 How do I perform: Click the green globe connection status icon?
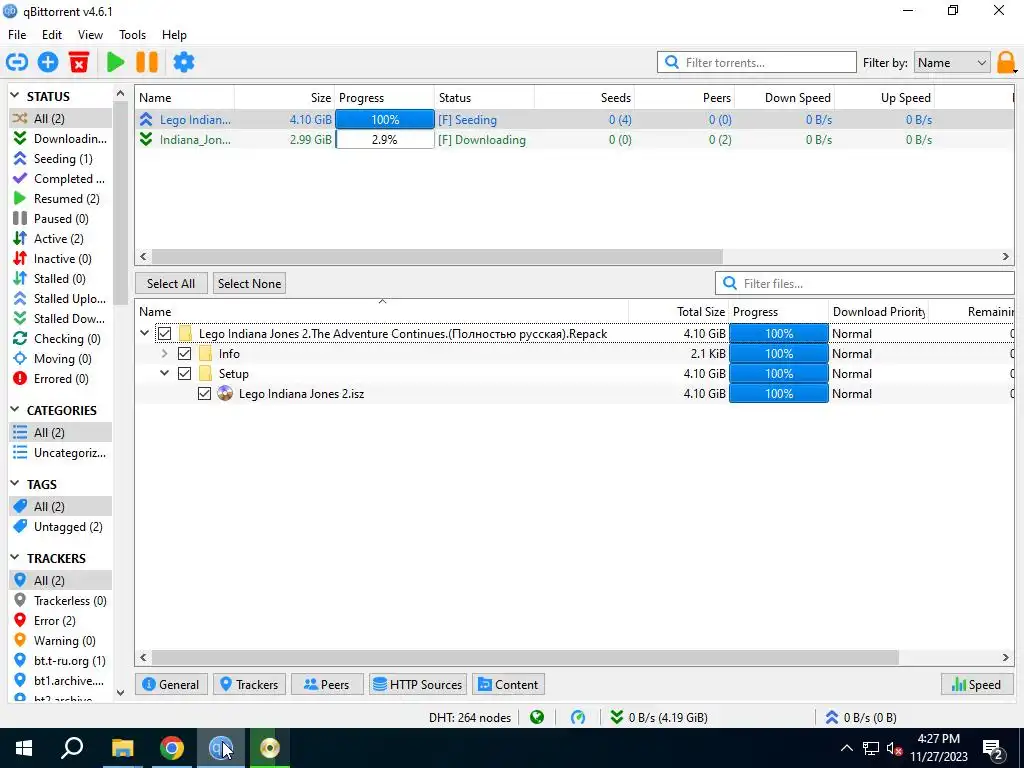537,717
